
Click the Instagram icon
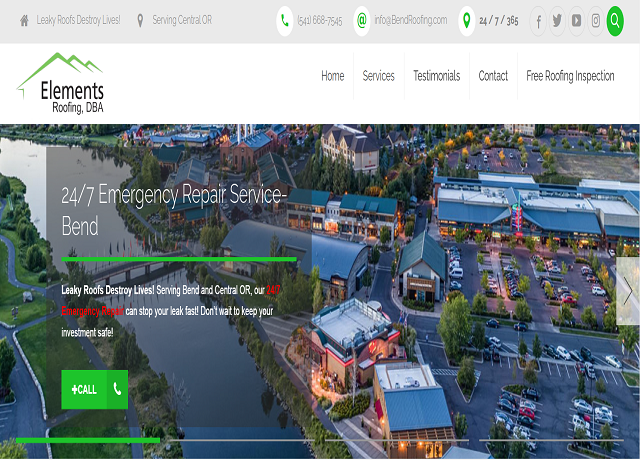(x=595, y=20)
